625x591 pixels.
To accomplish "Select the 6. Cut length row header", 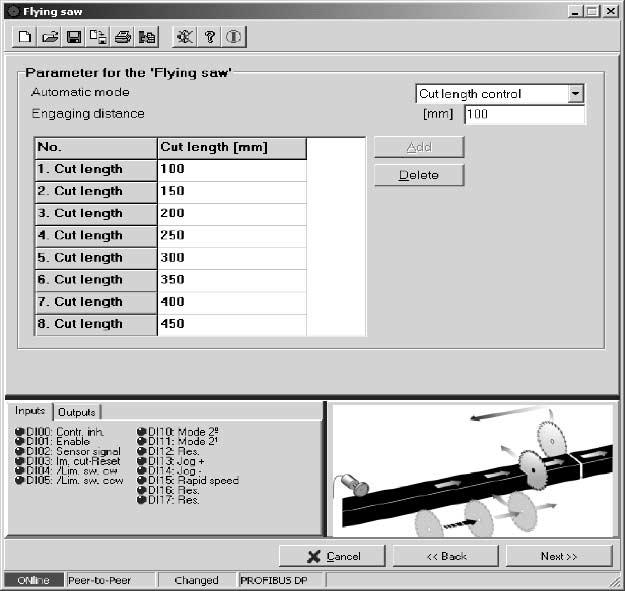I will tap(96, 280).
